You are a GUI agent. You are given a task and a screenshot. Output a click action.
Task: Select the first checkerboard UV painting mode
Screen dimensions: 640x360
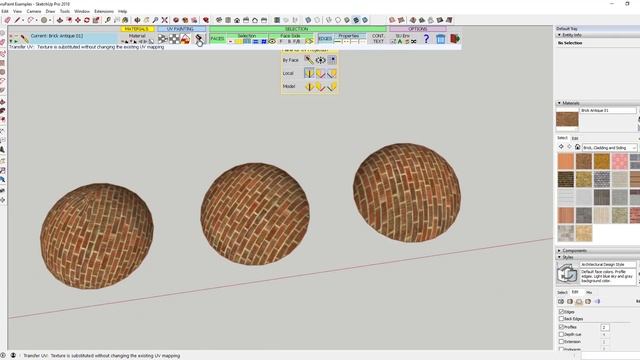(163, 39)
